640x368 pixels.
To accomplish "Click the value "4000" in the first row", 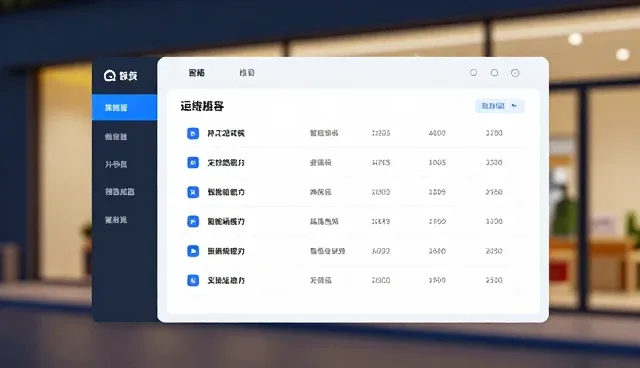I will click(x=437, y=133).
